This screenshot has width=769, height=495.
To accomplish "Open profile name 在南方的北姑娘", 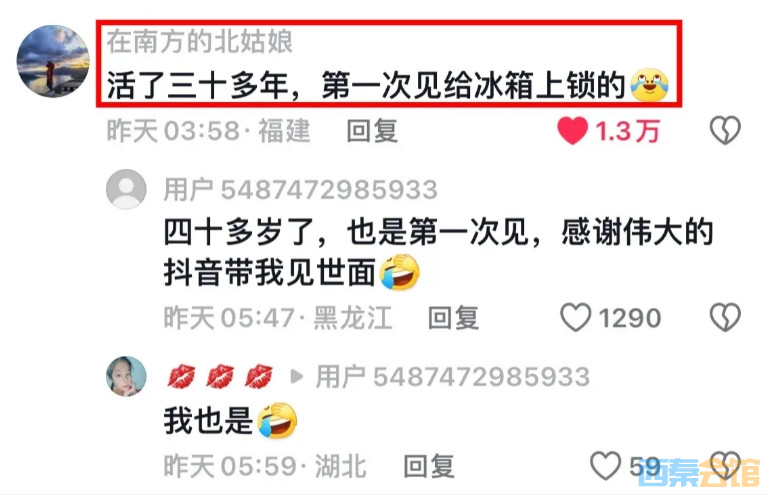I will [x=200, y=41].
